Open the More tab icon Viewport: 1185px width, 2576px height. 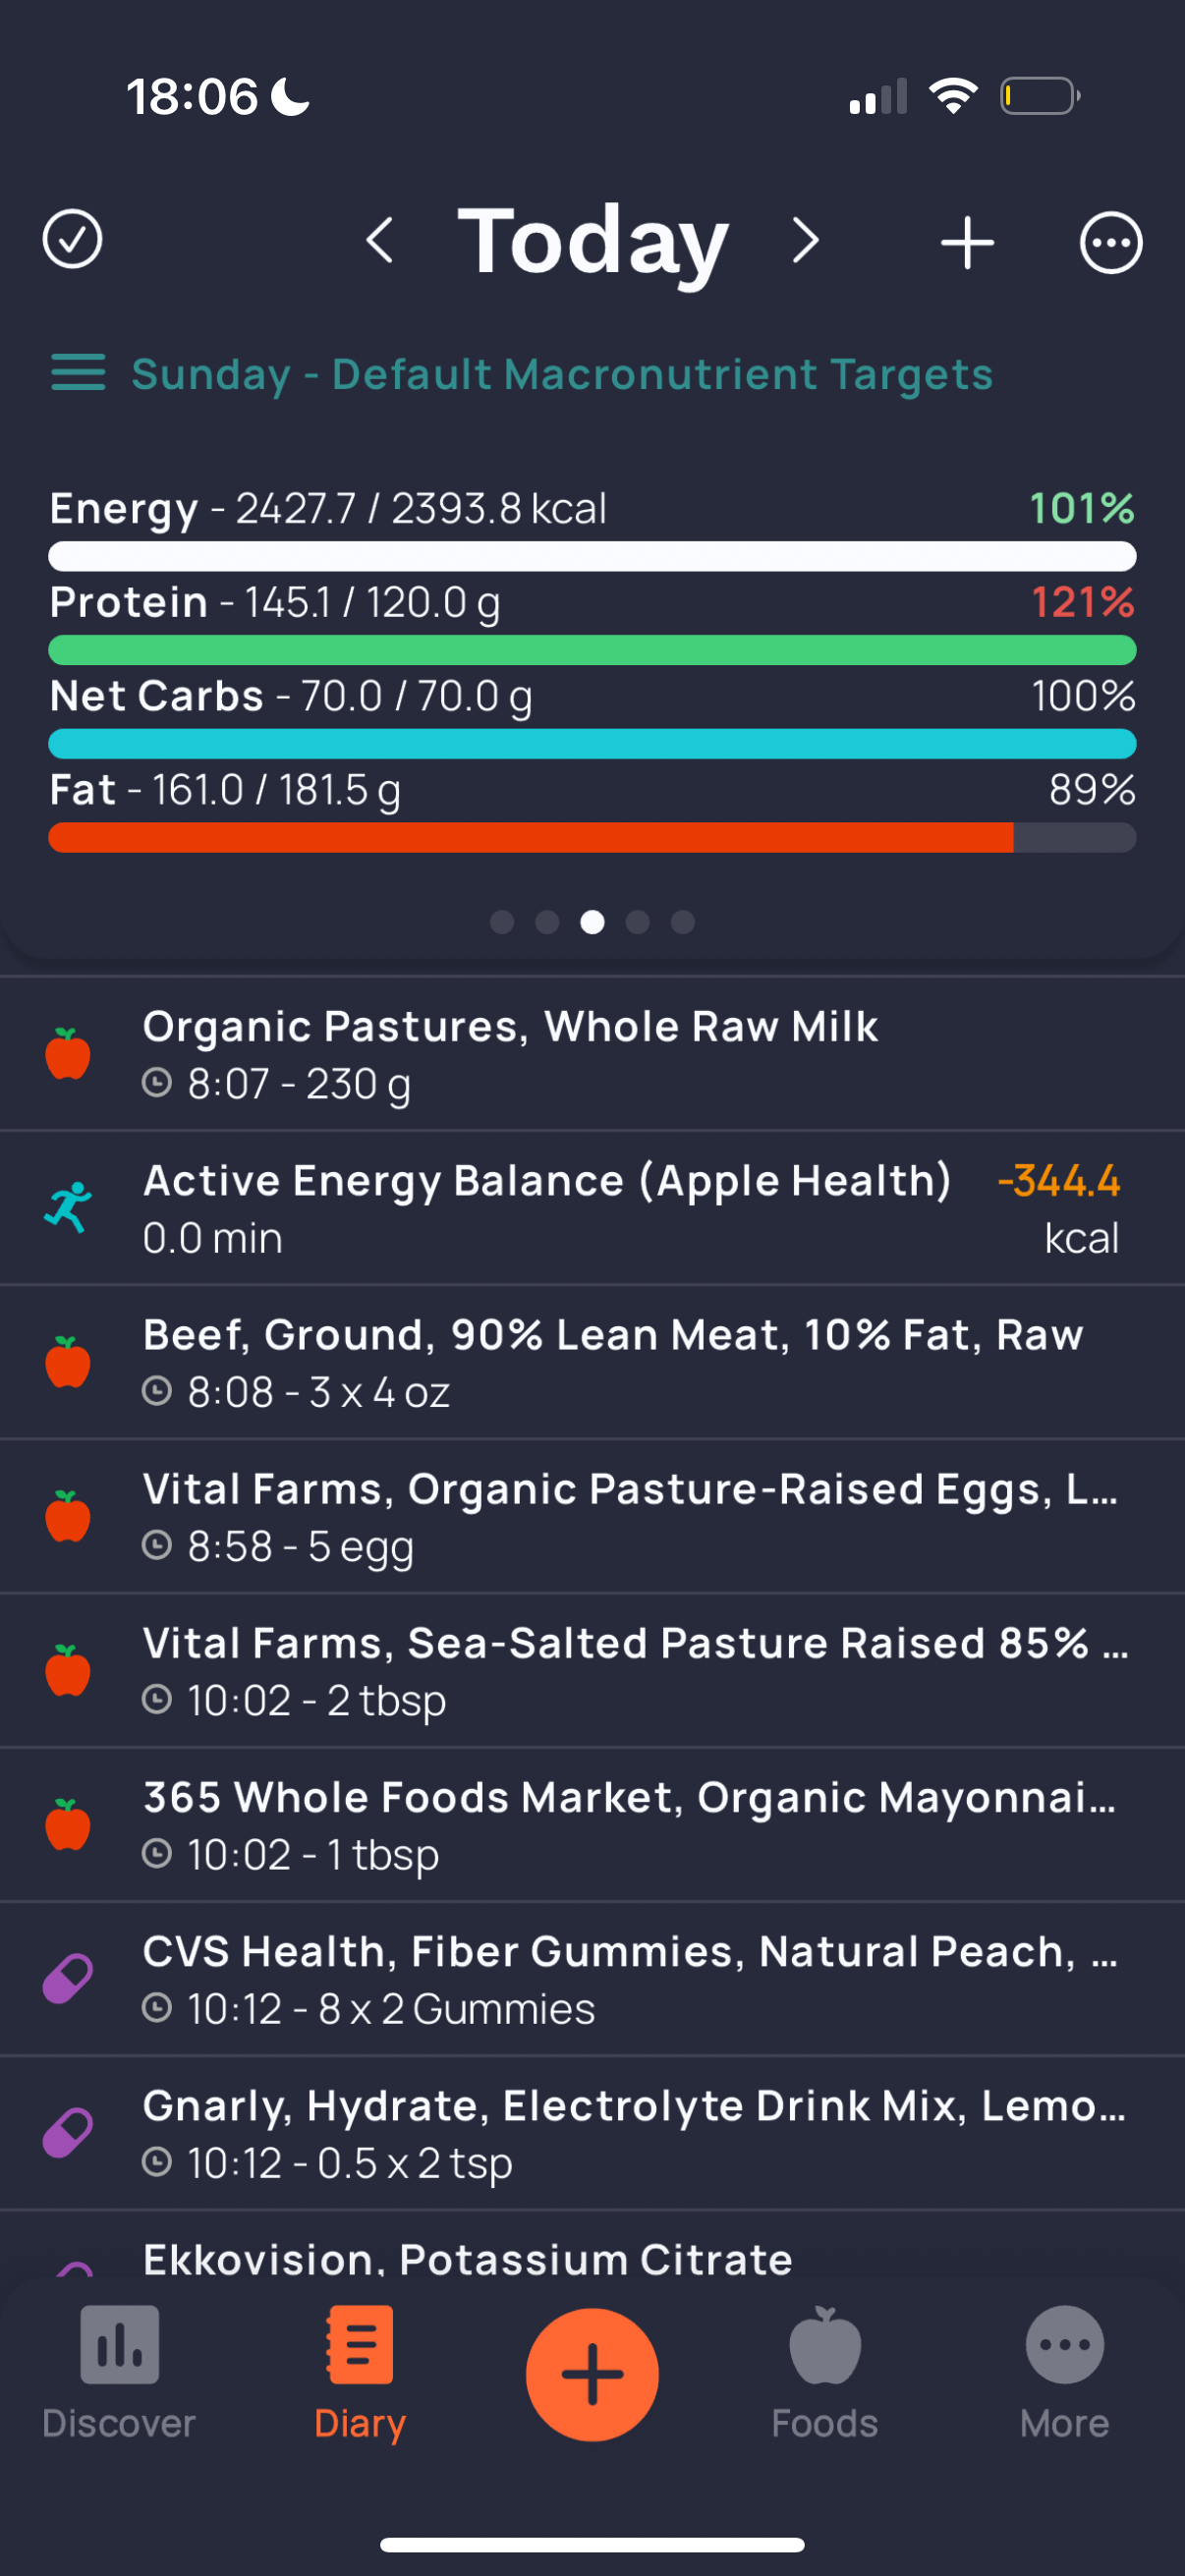click(x=1064, y=2345)
